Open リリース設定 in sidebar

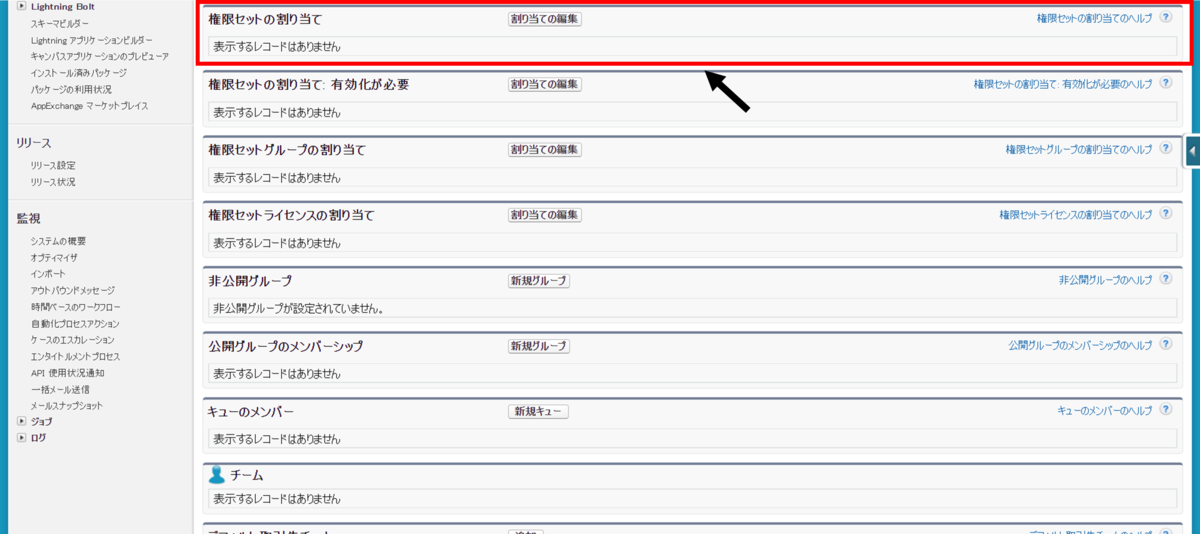tap(53, 165)
